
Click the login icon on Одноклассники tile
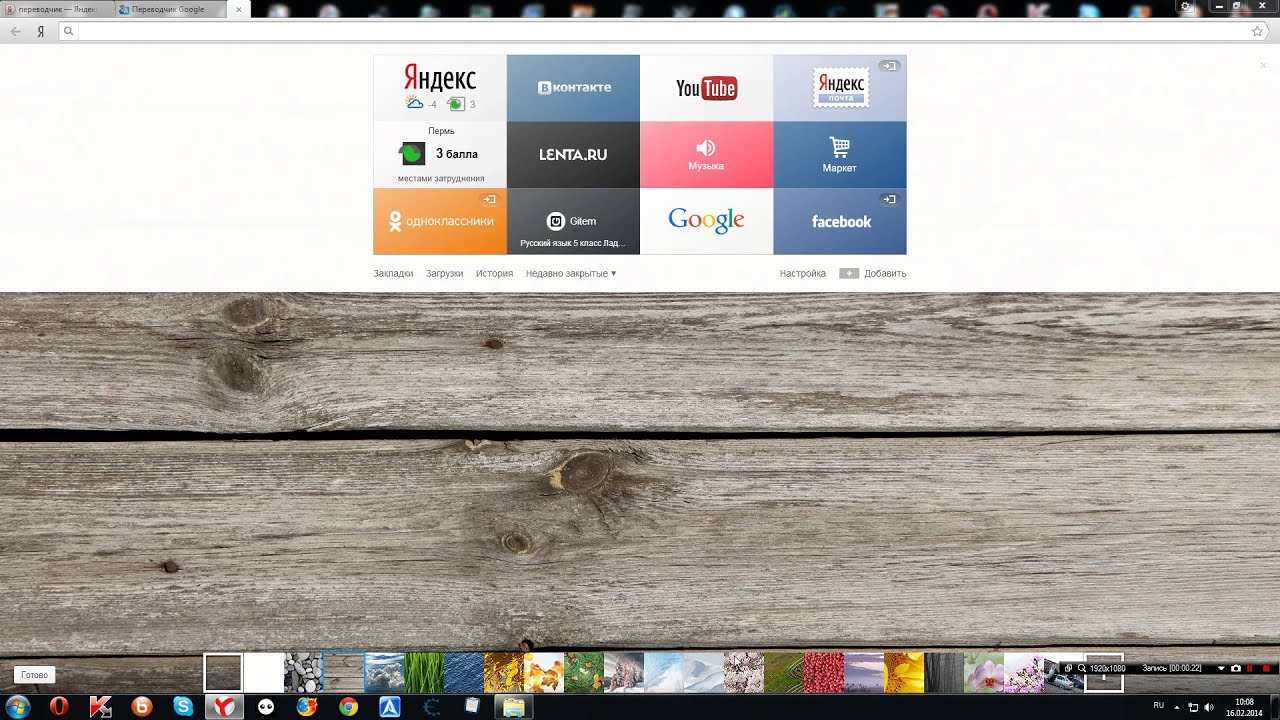[x=489, y=199]
